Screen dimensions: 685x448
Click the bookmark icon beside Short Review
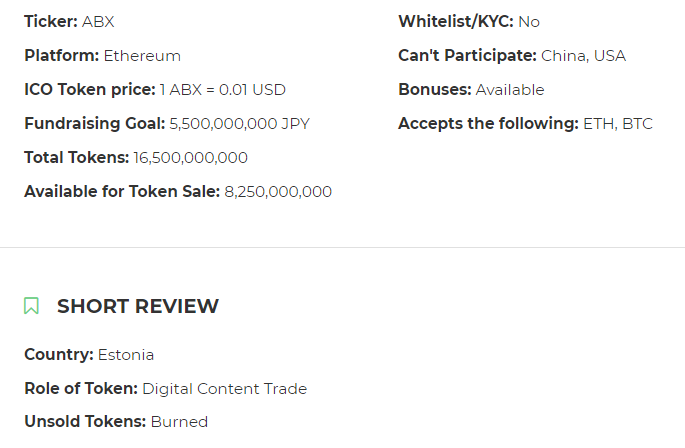[32, 306]
